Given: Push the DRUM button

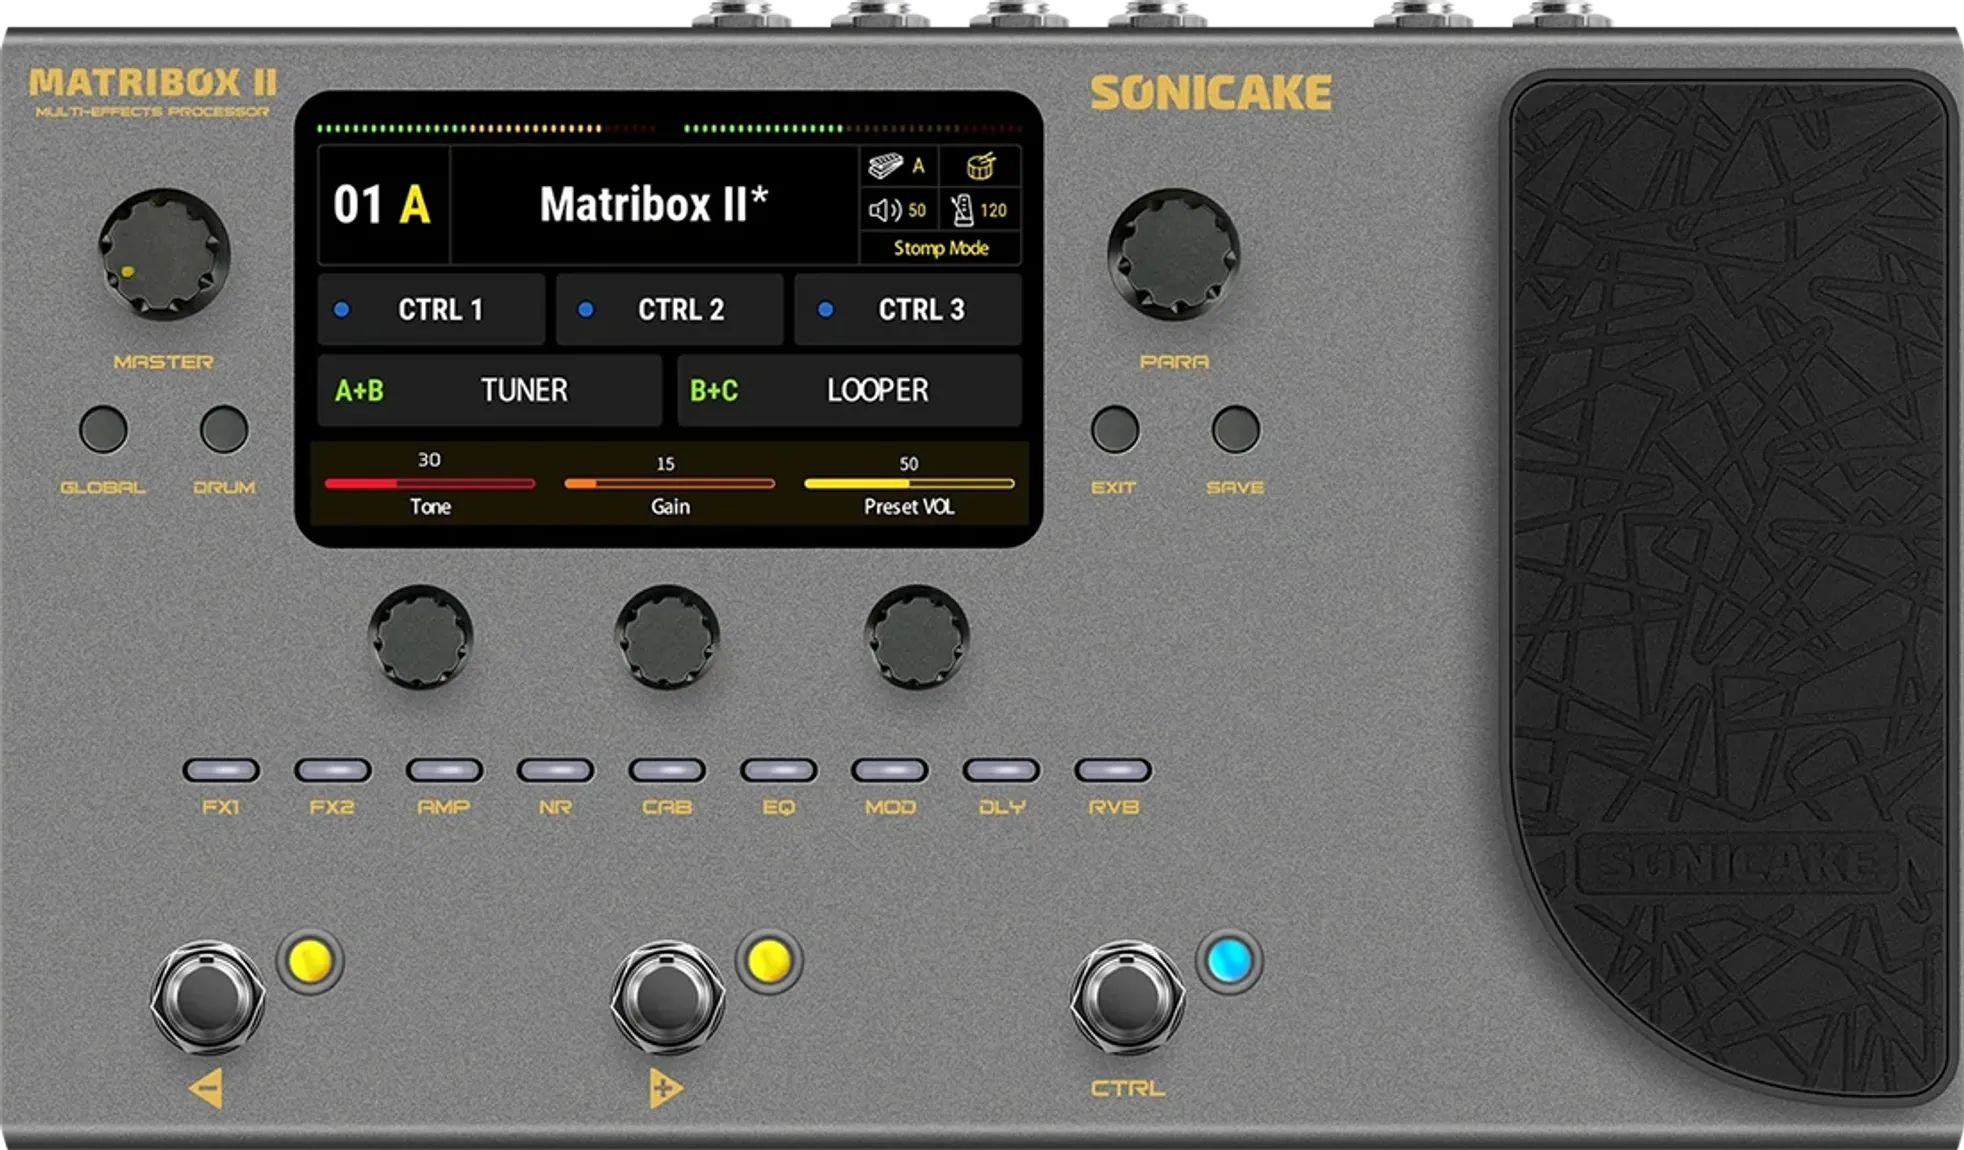Looking at the screenshot, I should pyautogui.click(x=224, y=429).
